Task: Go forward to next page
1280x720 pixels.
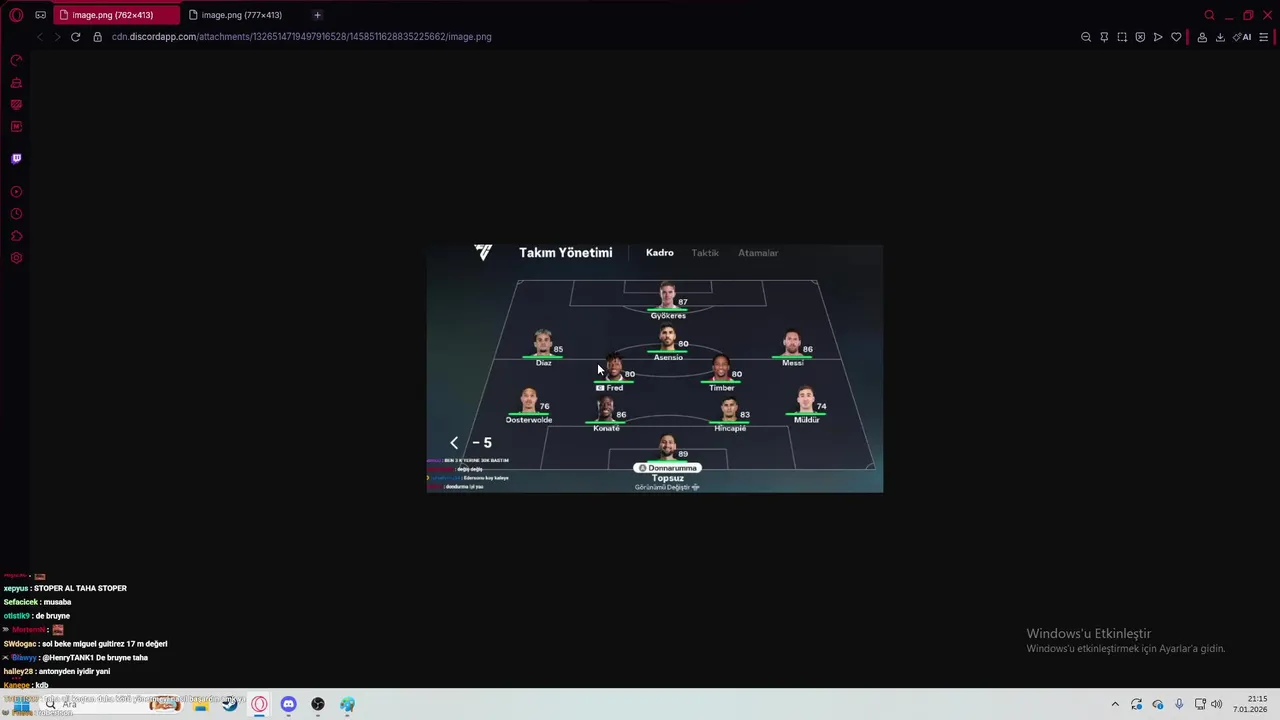Action: (x=57, y=37)
